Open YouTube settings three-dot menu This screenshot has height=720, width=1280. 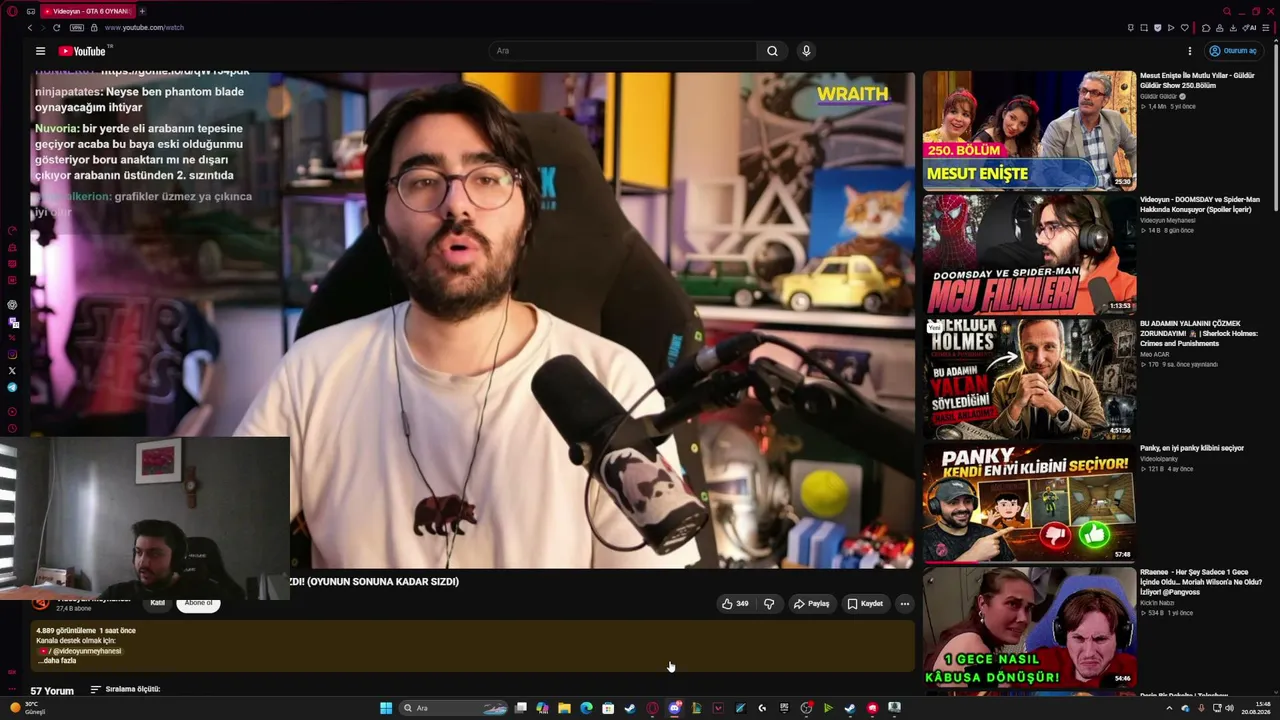point(1190,51)
